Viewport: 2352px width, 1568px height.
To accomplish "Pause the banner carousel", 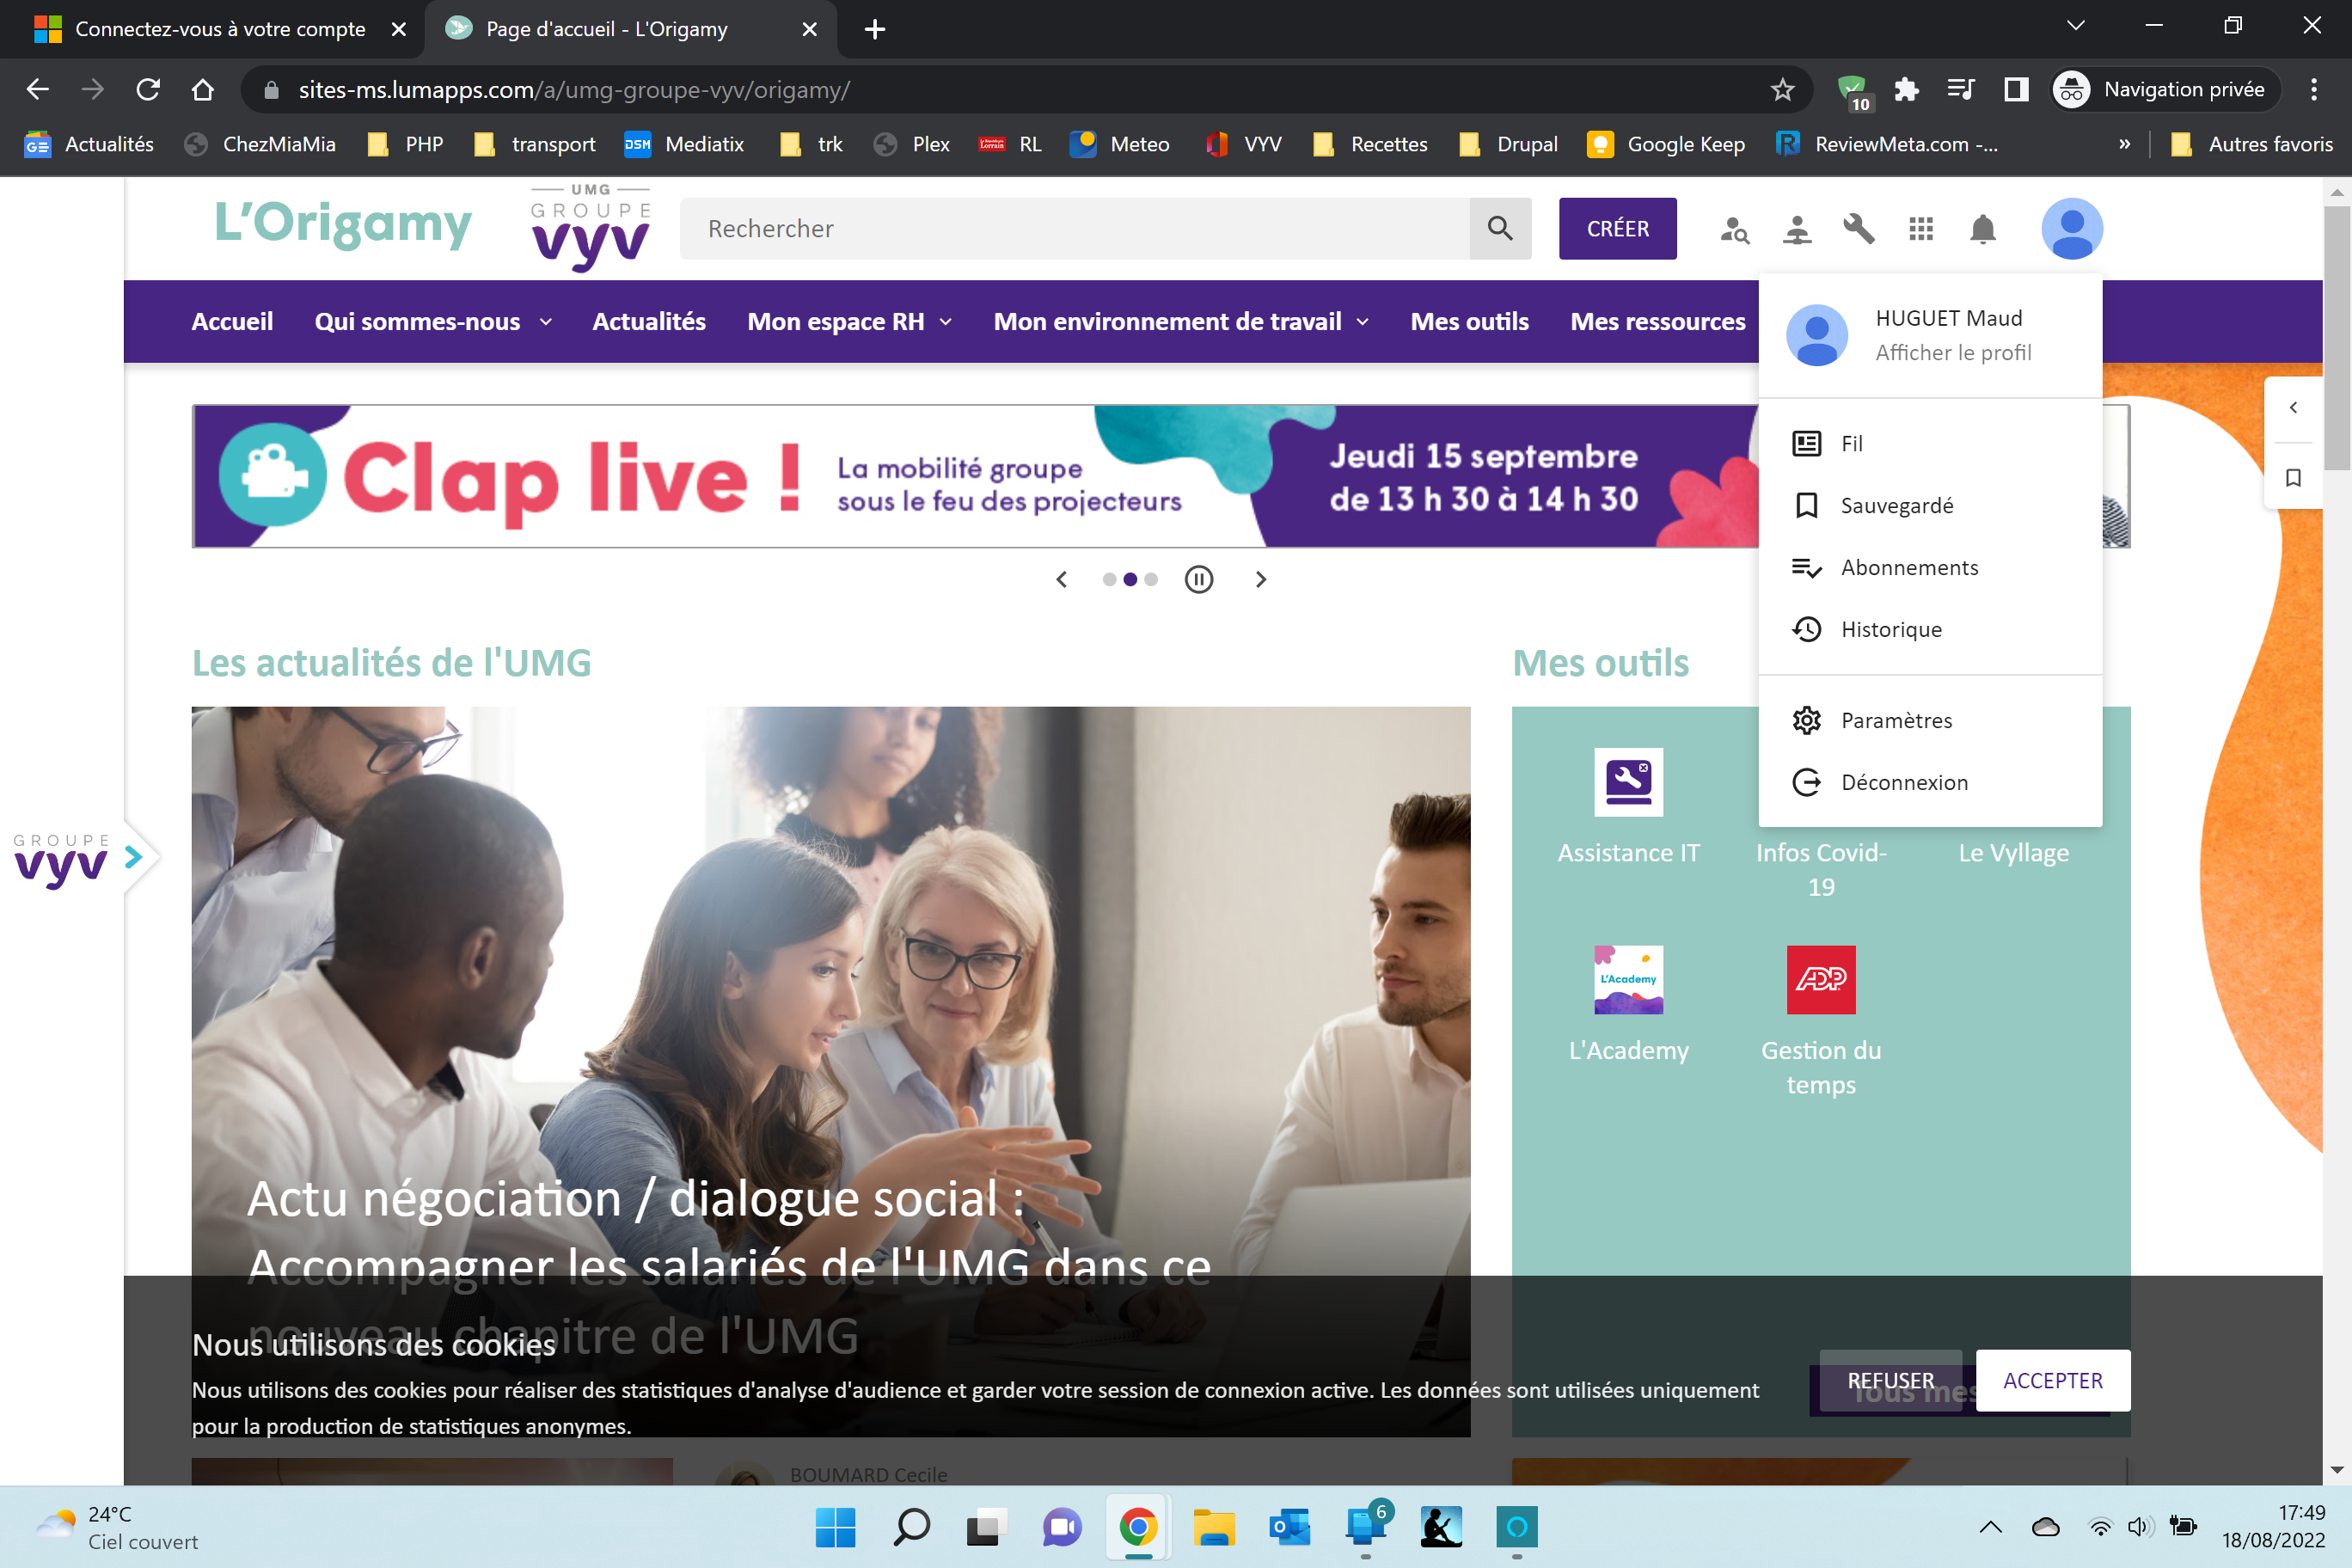I will (1198, 579).
